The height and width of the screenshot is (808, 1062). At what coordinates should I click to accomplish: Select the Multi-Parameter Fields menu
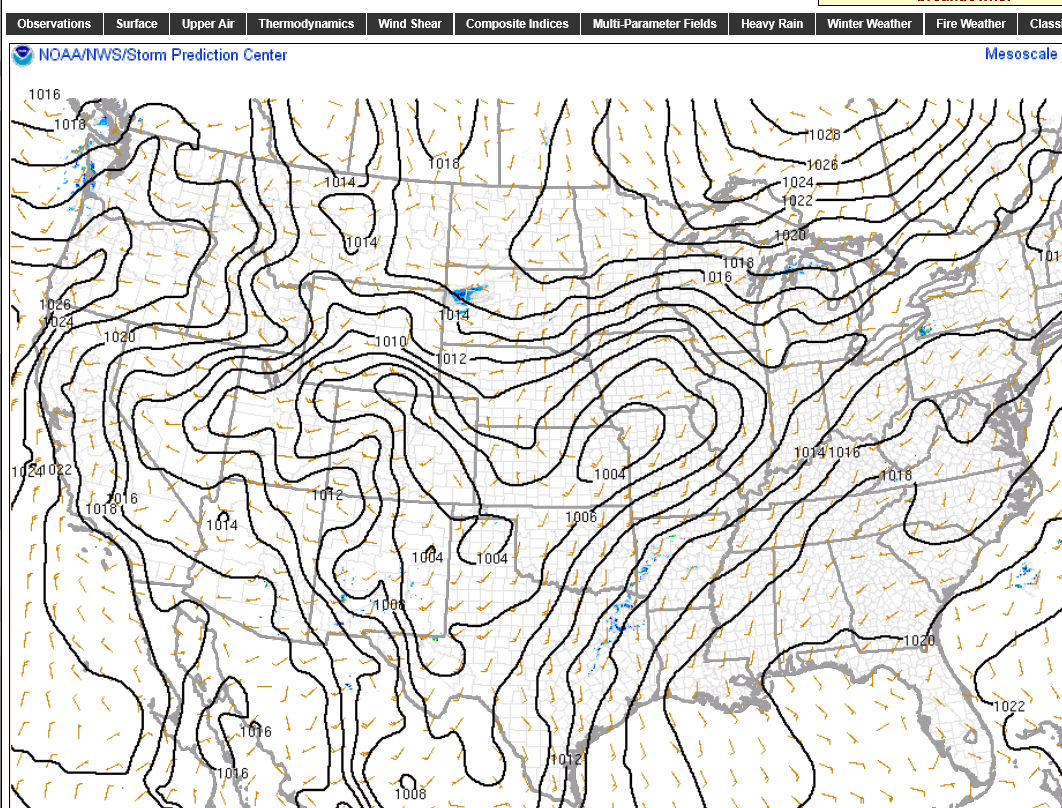click(654, 24)
